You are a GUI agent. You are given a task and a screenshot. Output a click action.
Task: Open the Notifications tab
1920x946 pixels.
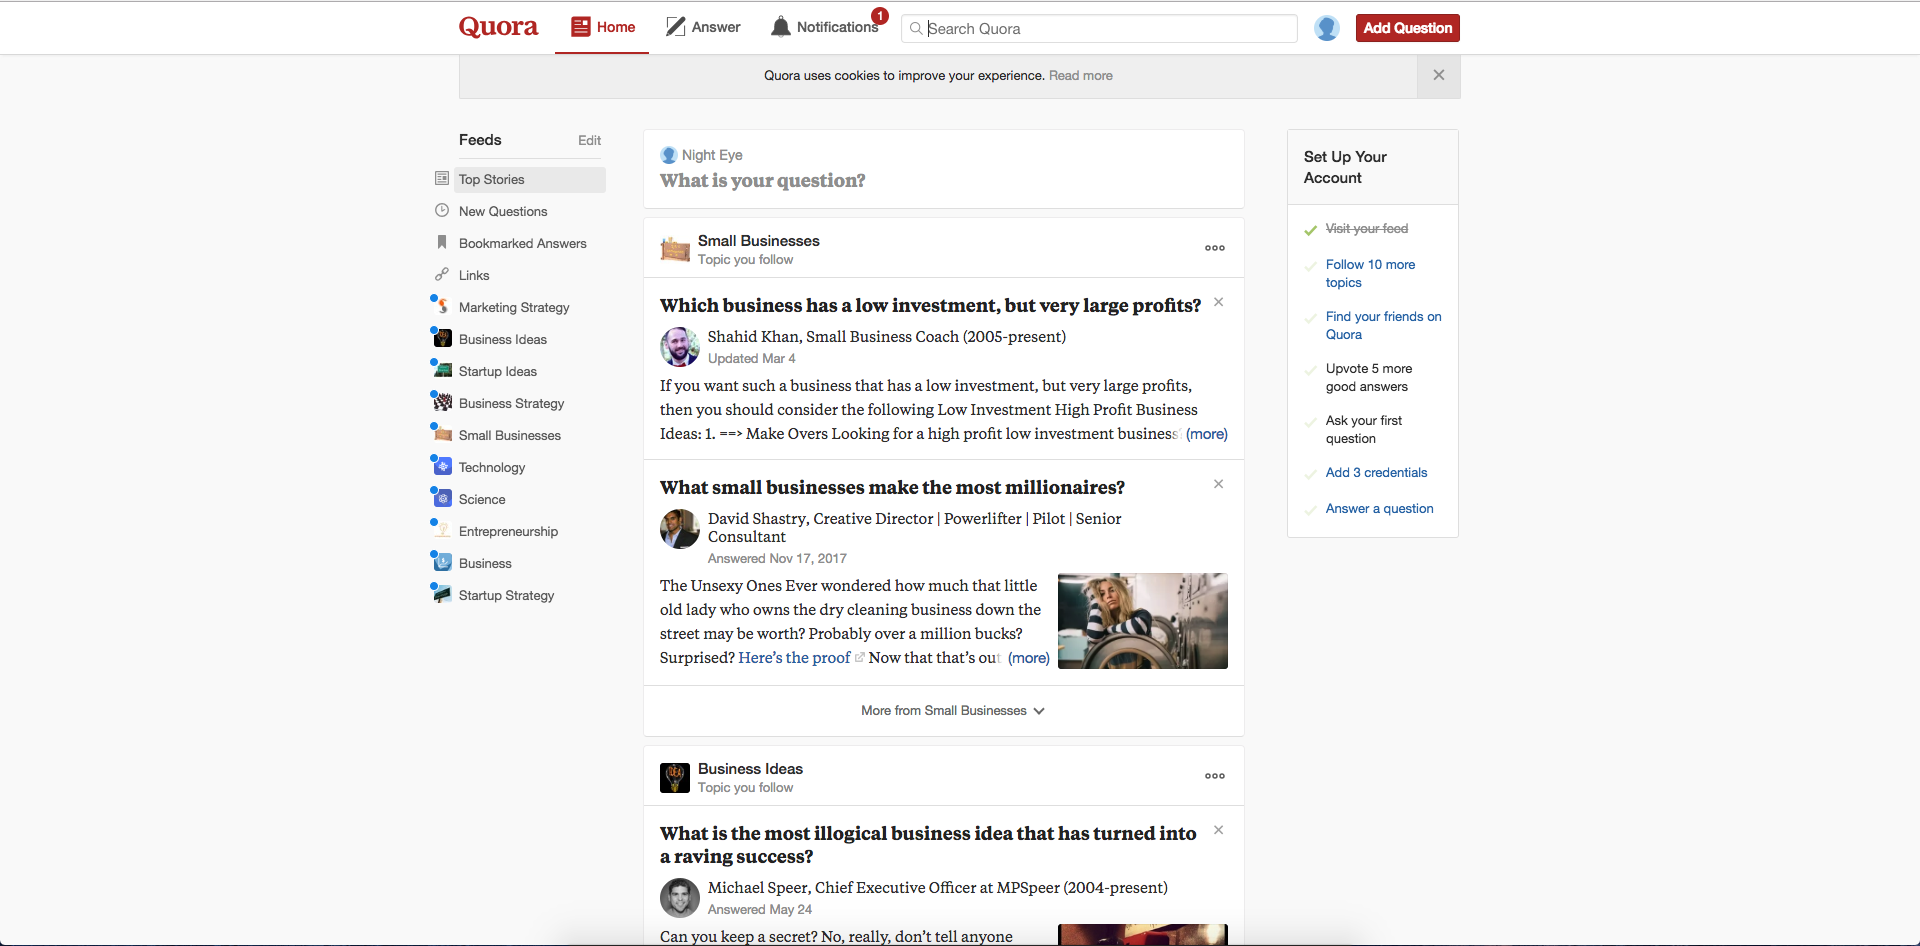click(x=825, y=27)
